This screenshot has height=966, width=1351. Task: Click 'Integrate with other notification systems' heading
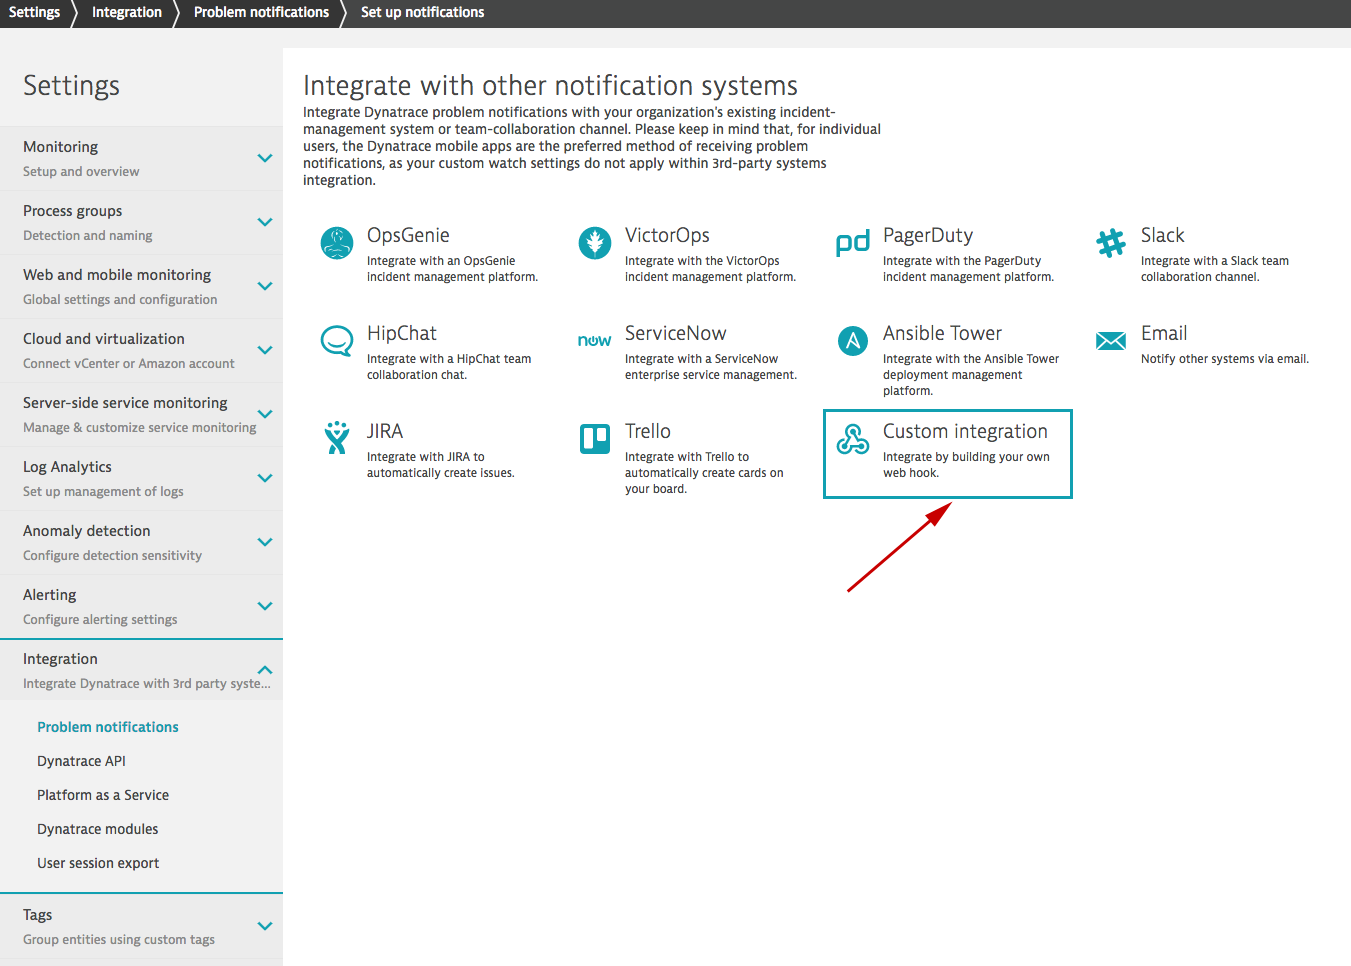point(551,86)
